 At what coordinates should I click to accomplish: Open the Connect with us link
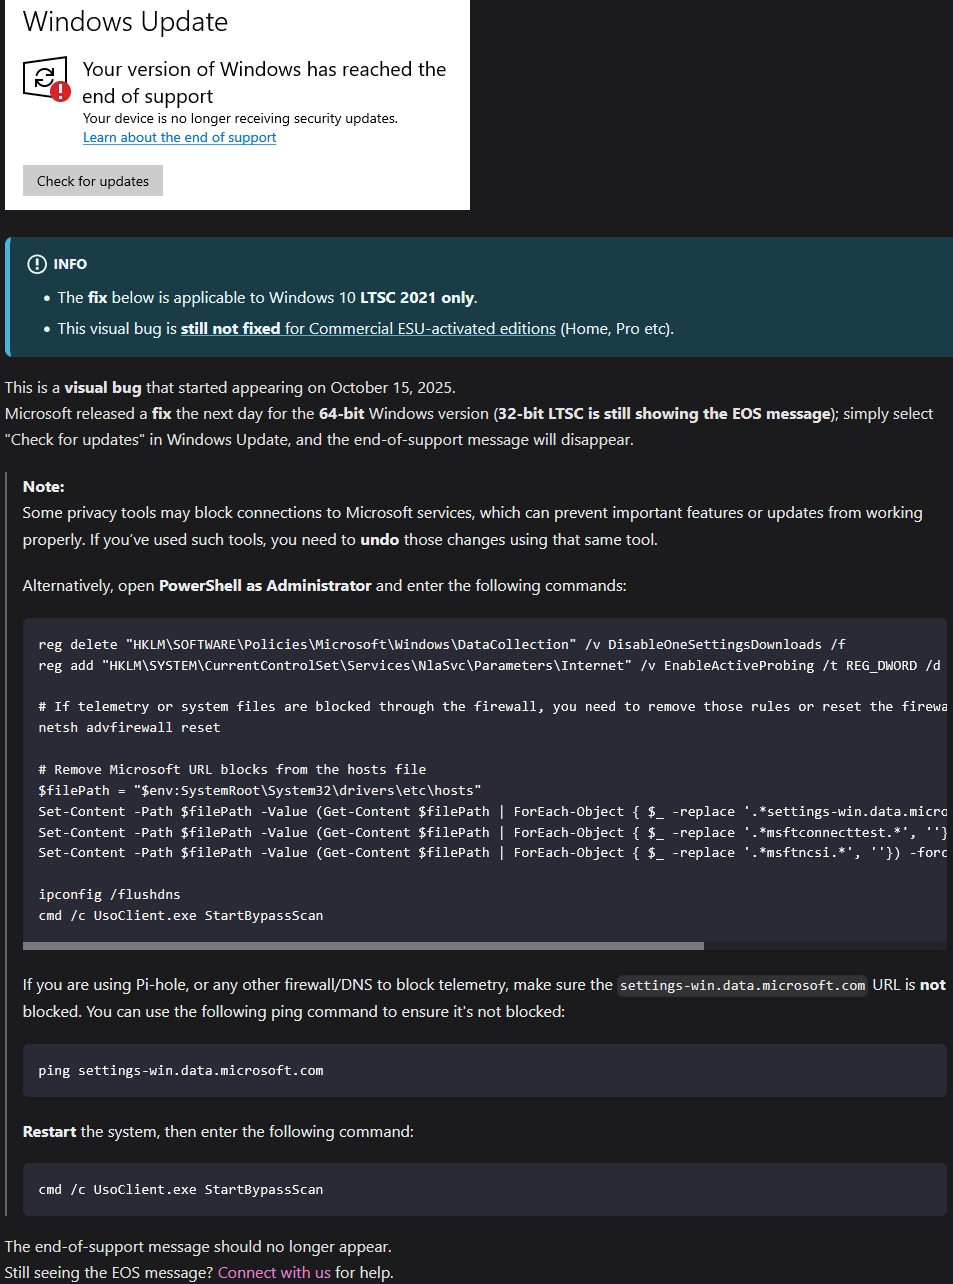coord(274,1272)
